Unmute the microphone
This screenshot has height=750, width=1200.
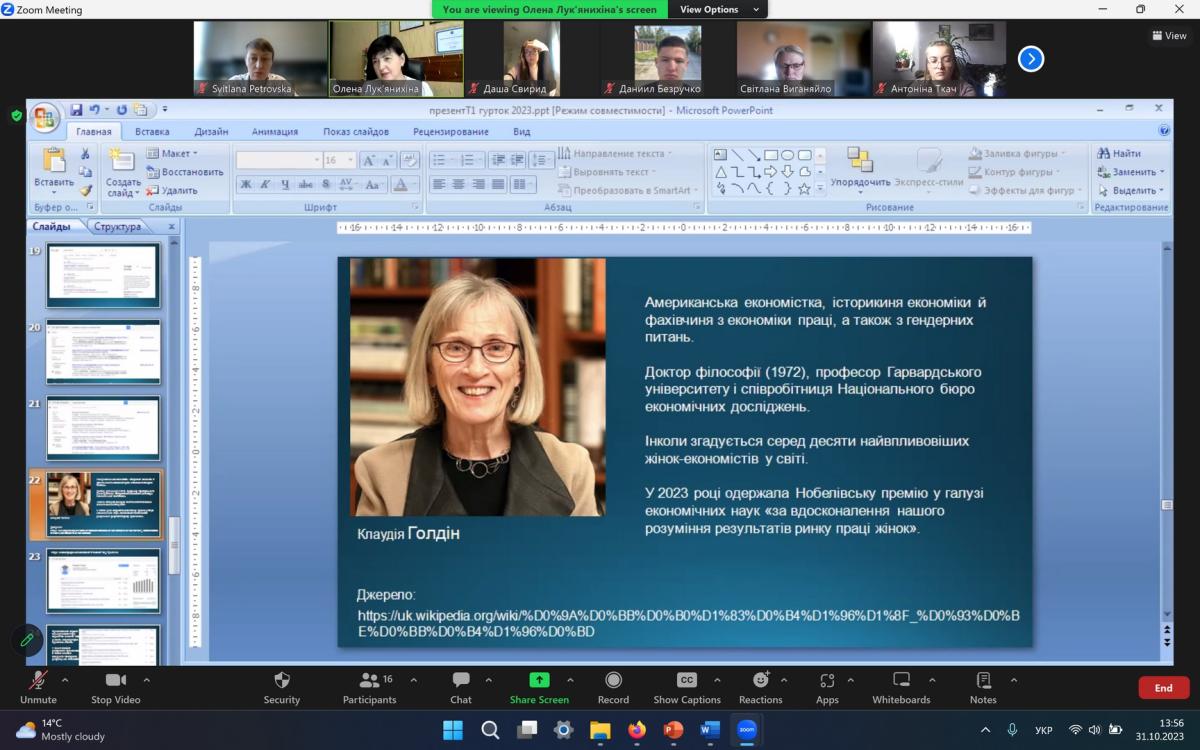39,681
